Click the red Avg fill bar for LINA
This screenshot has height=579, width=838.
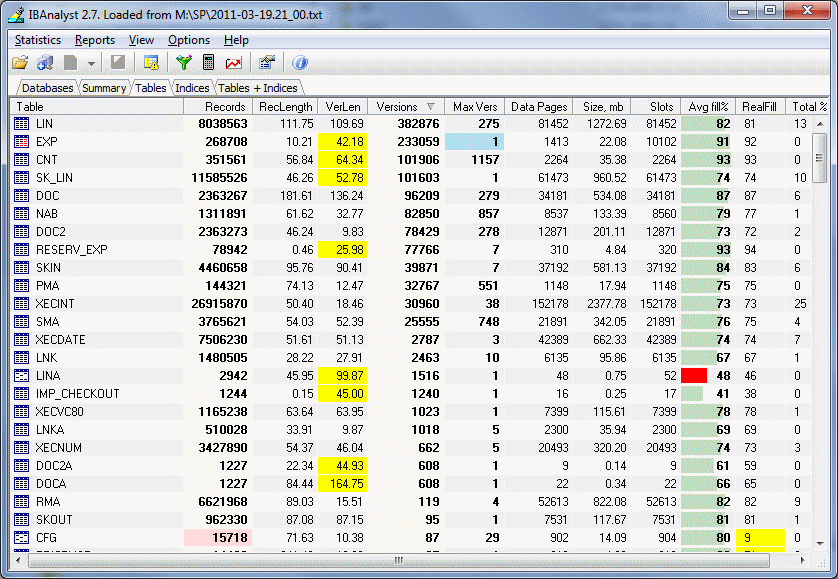click(x=694, y=375)
